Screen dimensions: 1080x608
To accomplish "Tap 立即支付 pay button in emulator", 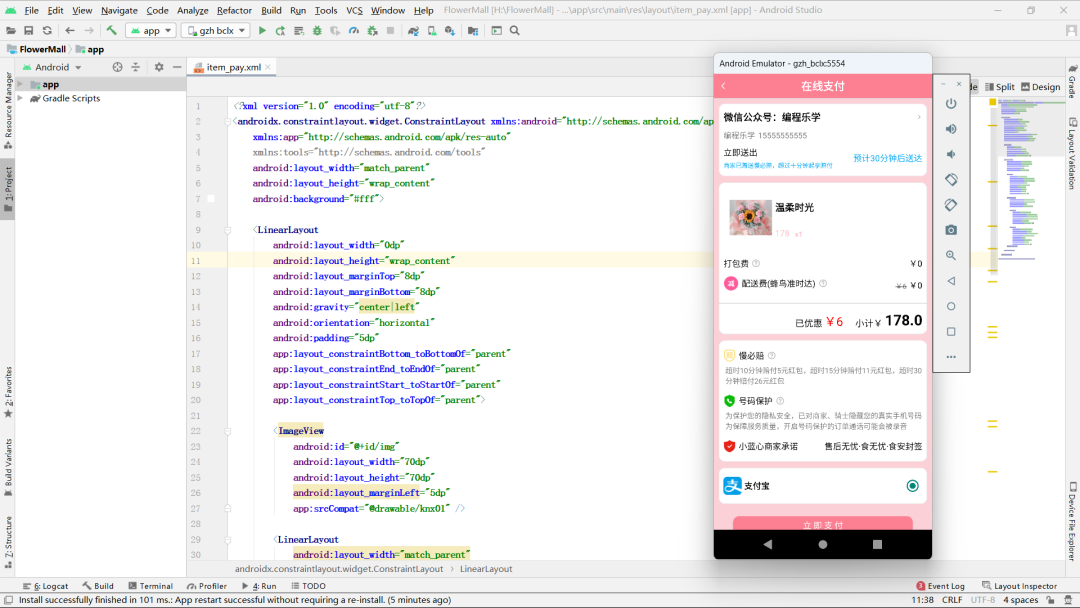I will [x=822, y=524].
